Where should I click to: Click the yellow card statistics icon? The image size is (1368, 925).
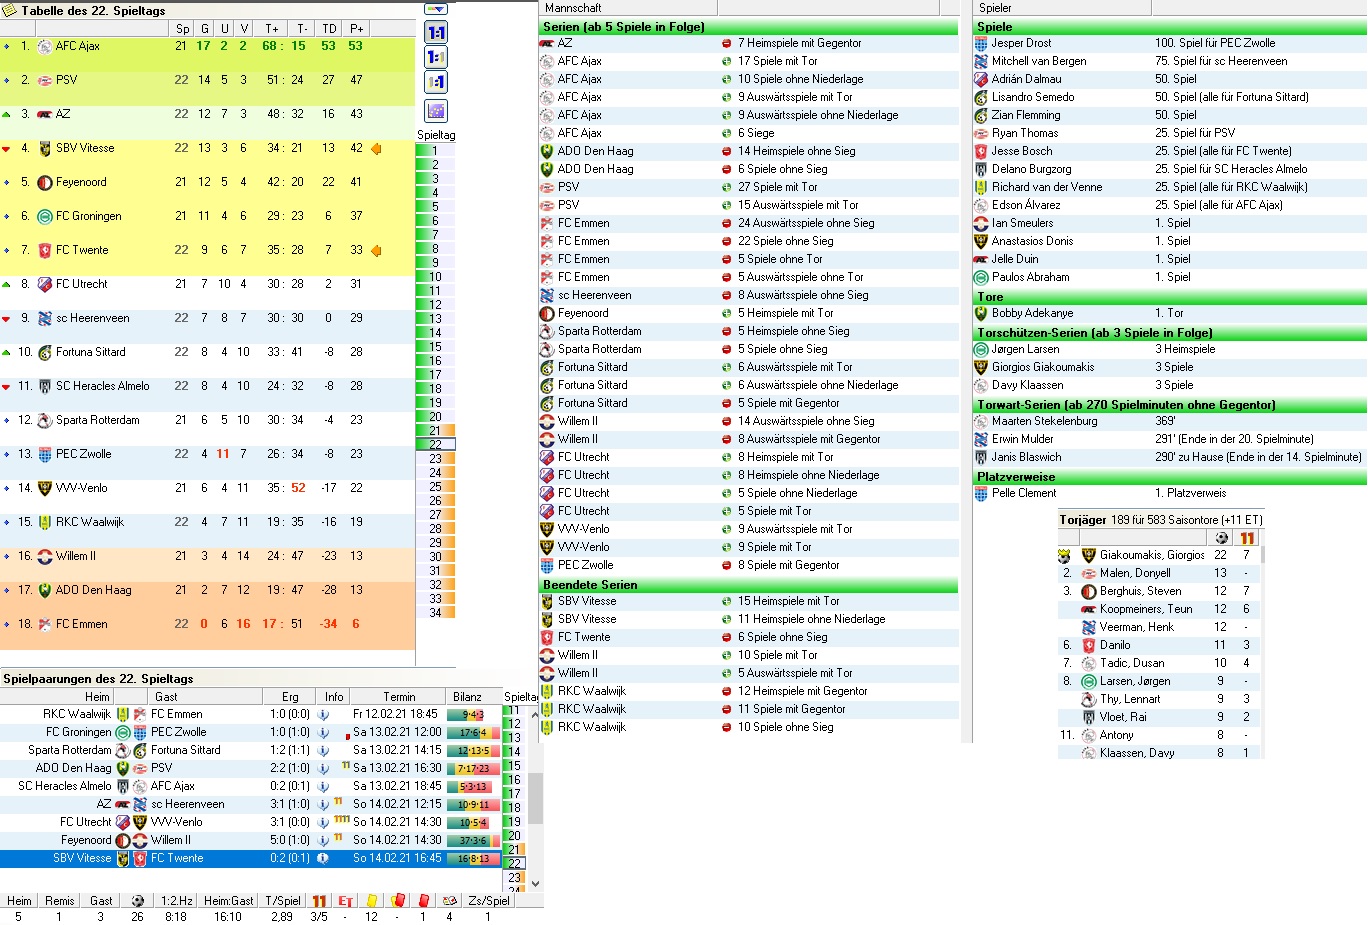click(x=372, y=901)
